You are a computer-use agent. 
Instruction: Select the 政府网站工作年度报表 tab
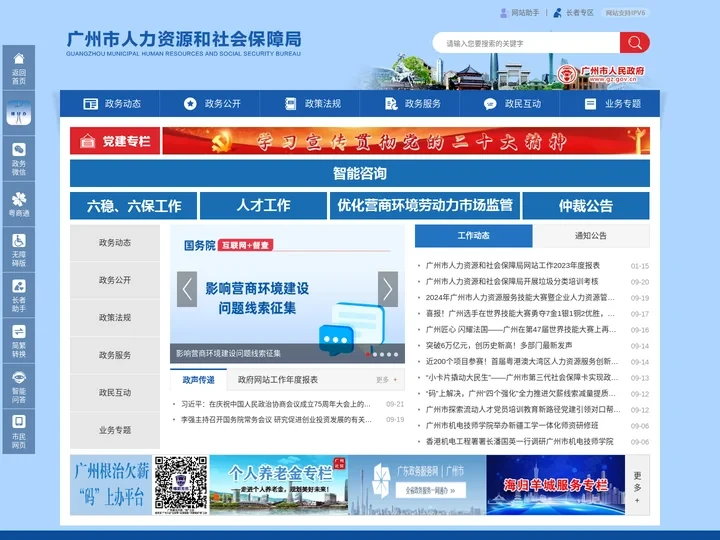(x=277, y=380)
